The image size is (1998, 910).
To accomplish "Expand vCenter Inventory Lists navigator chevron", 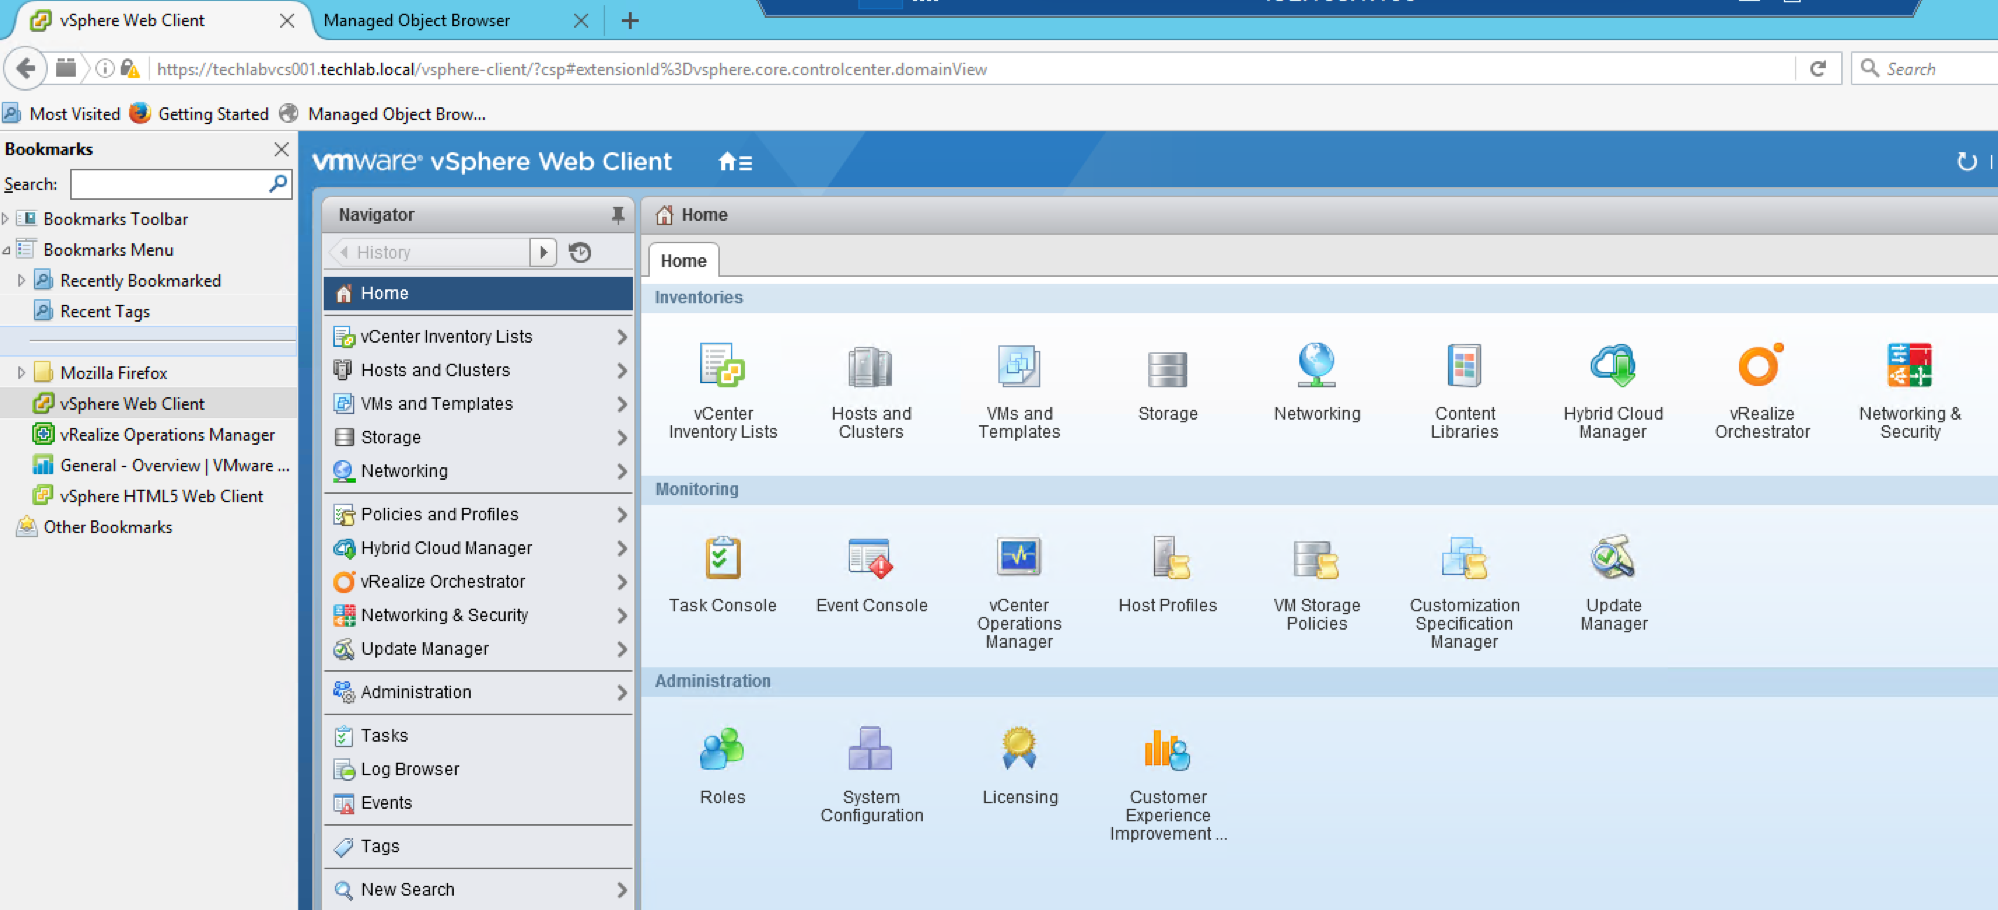I will tap(621, 337).
